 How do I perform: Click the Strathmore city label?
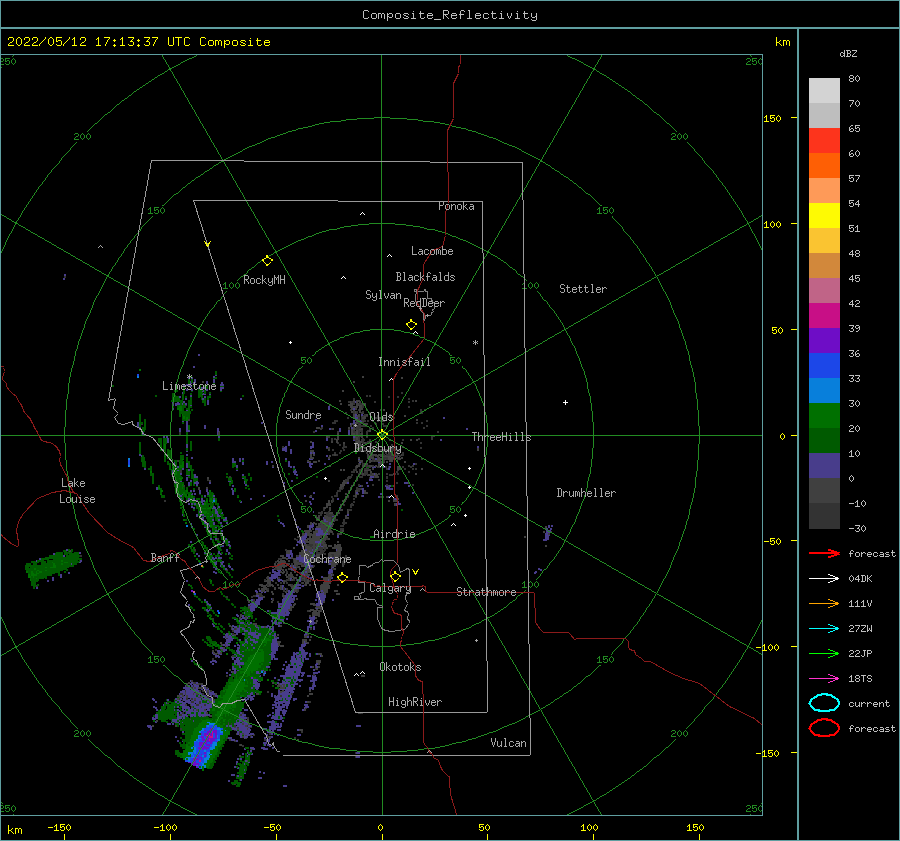tap(486, 592)
